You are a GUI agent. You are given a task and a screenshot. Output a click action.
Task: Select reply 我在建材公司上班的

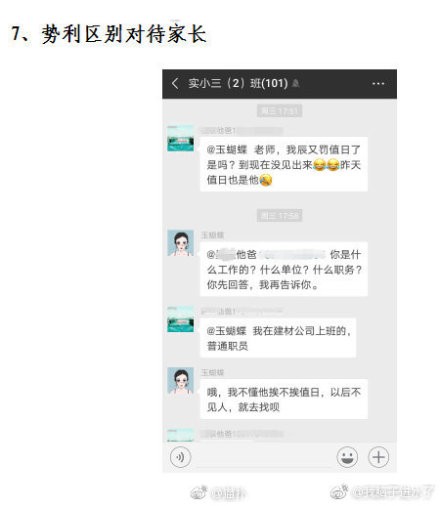[278, 338]
